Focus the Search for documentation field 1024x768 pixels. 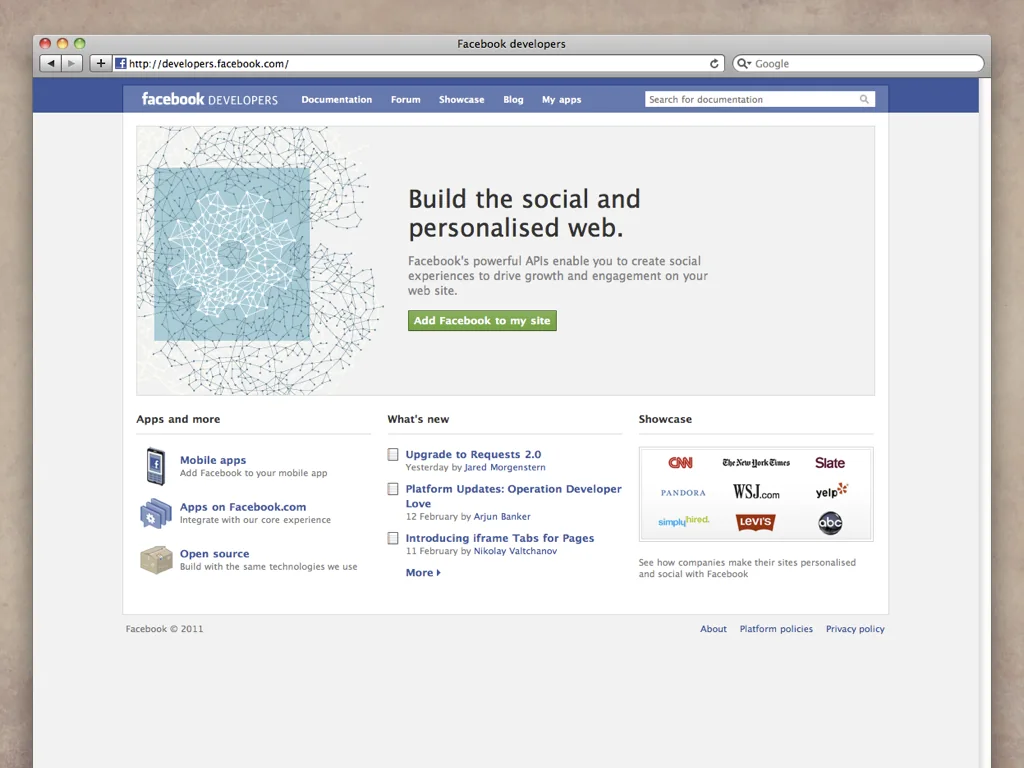tap(760, 99)
